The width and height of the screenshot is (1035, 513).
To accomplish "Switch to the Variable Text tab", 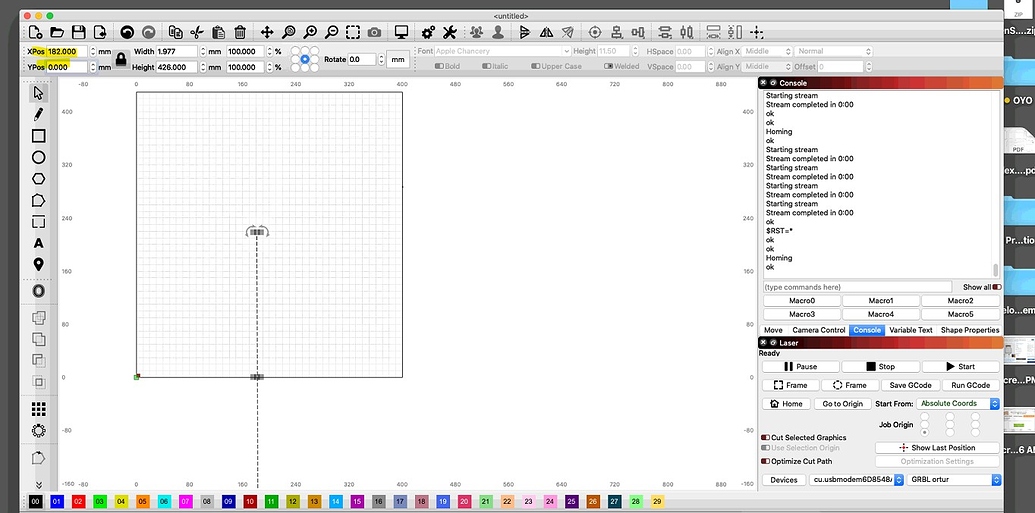I will 911,330.
